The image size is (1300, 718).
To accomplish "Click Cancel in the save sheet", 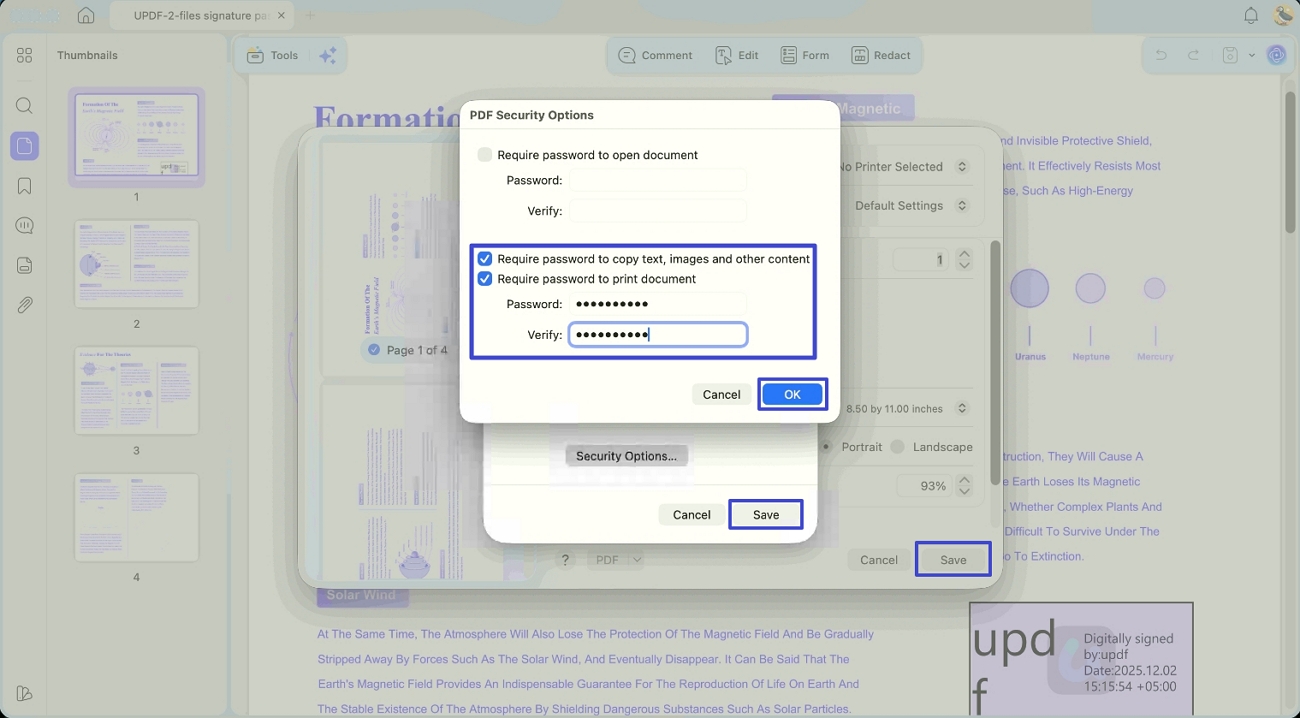I will [x=691, y=515].
